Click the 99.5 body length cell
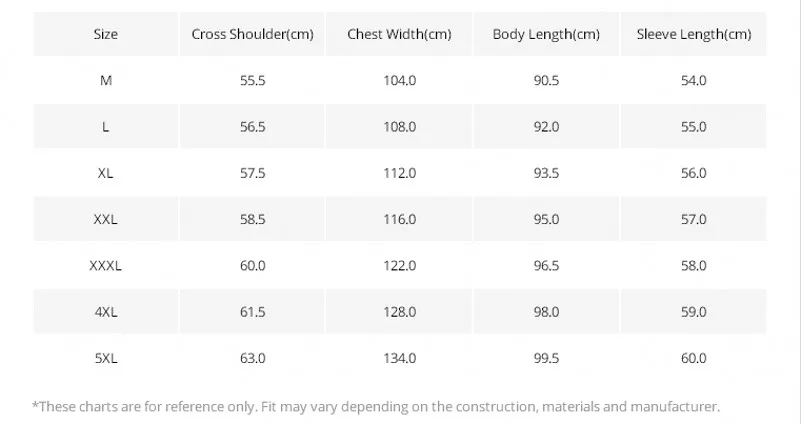This screenshot has height=424, width=801. click(546, 358)
